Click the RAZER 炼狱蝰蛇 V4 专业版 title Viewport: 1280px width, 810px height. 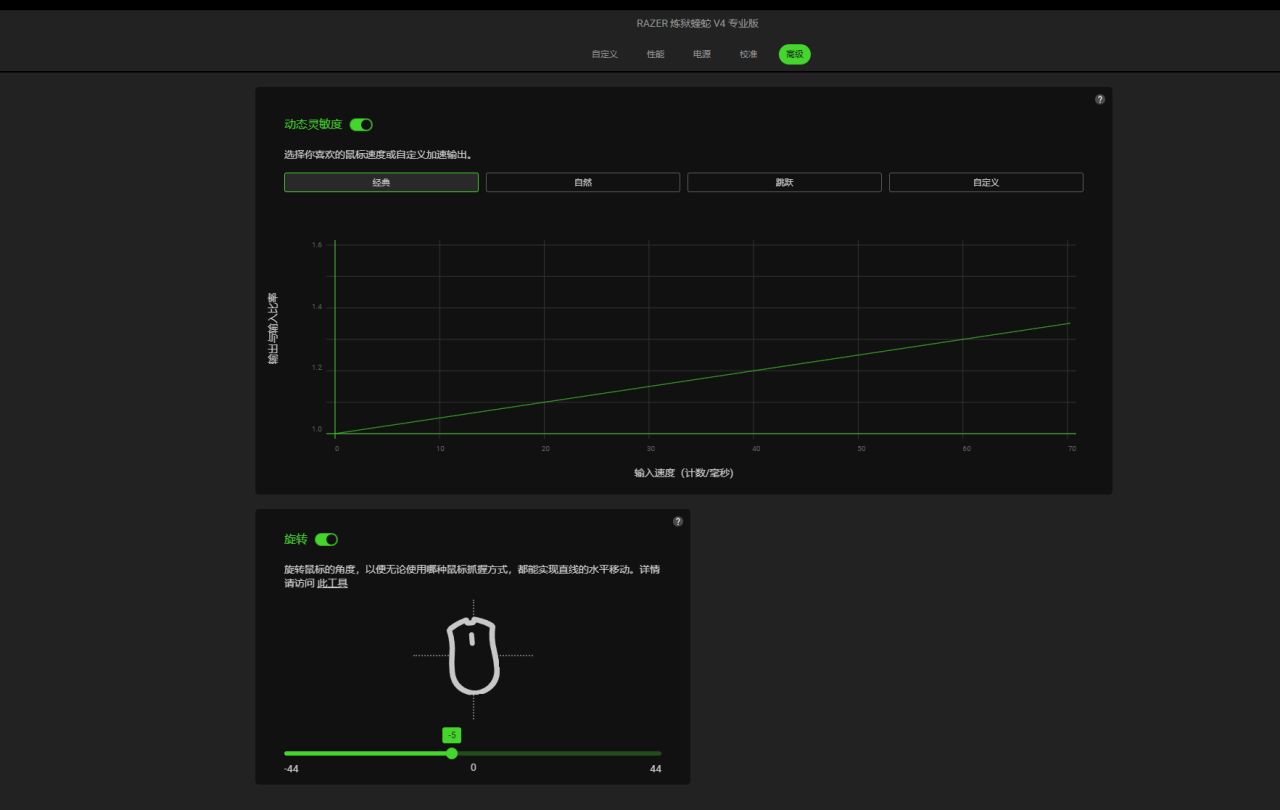tap(698, 23)
